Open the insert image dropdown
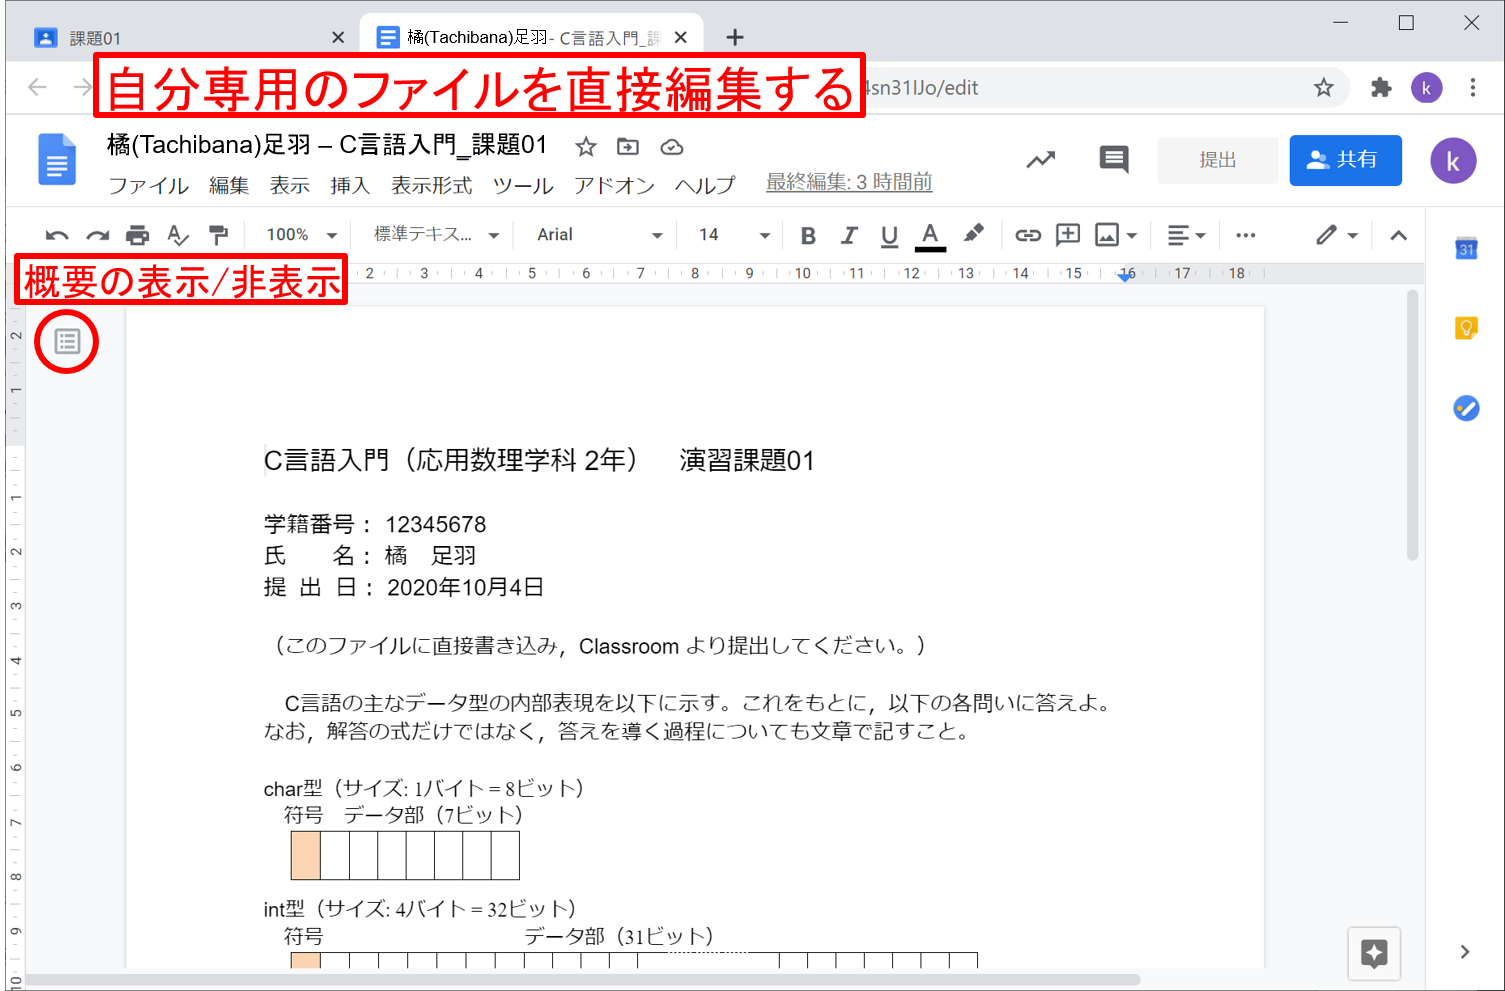Screen dimensions: 1505x991 1117,236
